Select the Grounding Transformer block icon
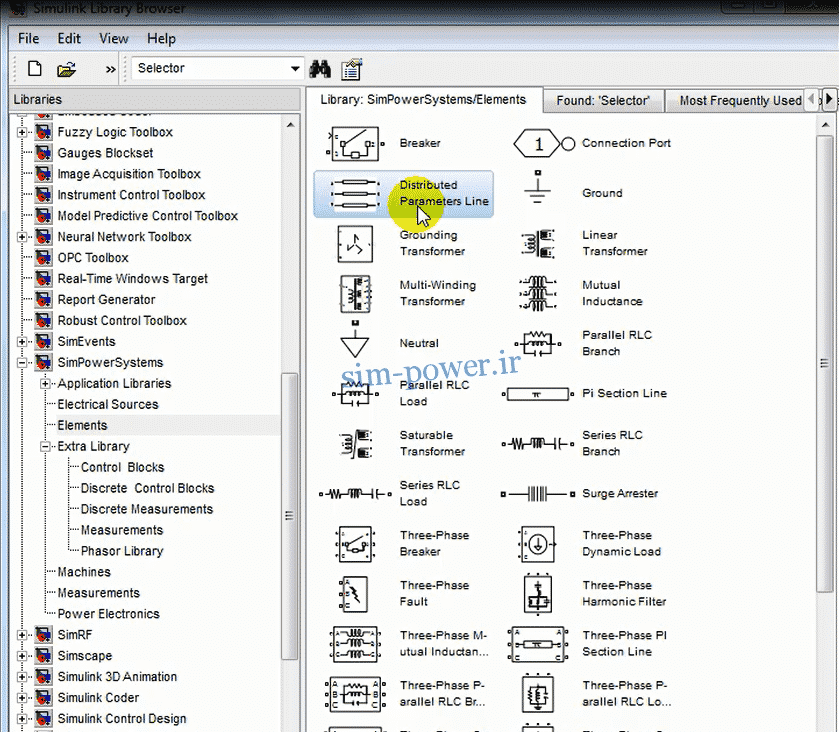The image size is (839, 732). point(355,243)
